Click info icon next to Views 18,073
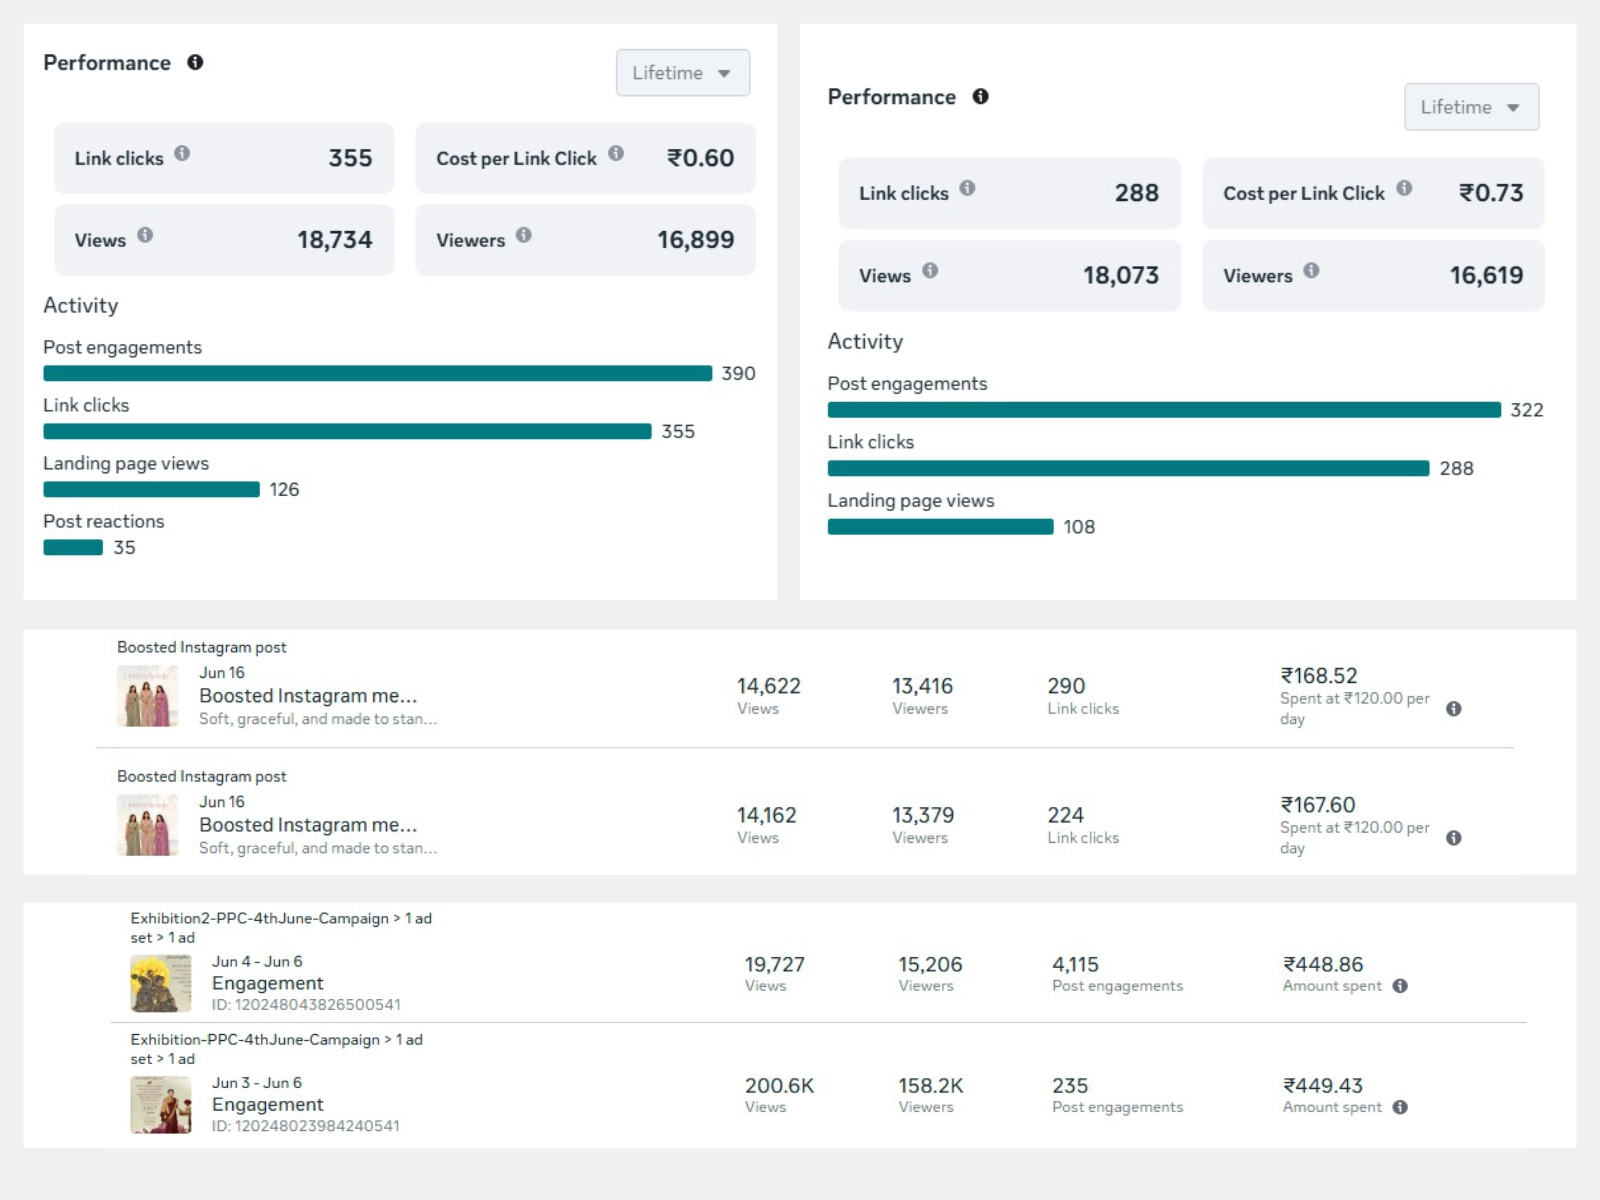Image resolution: width=1600 pixels, height=1200 pixels. tap(930, 270)
